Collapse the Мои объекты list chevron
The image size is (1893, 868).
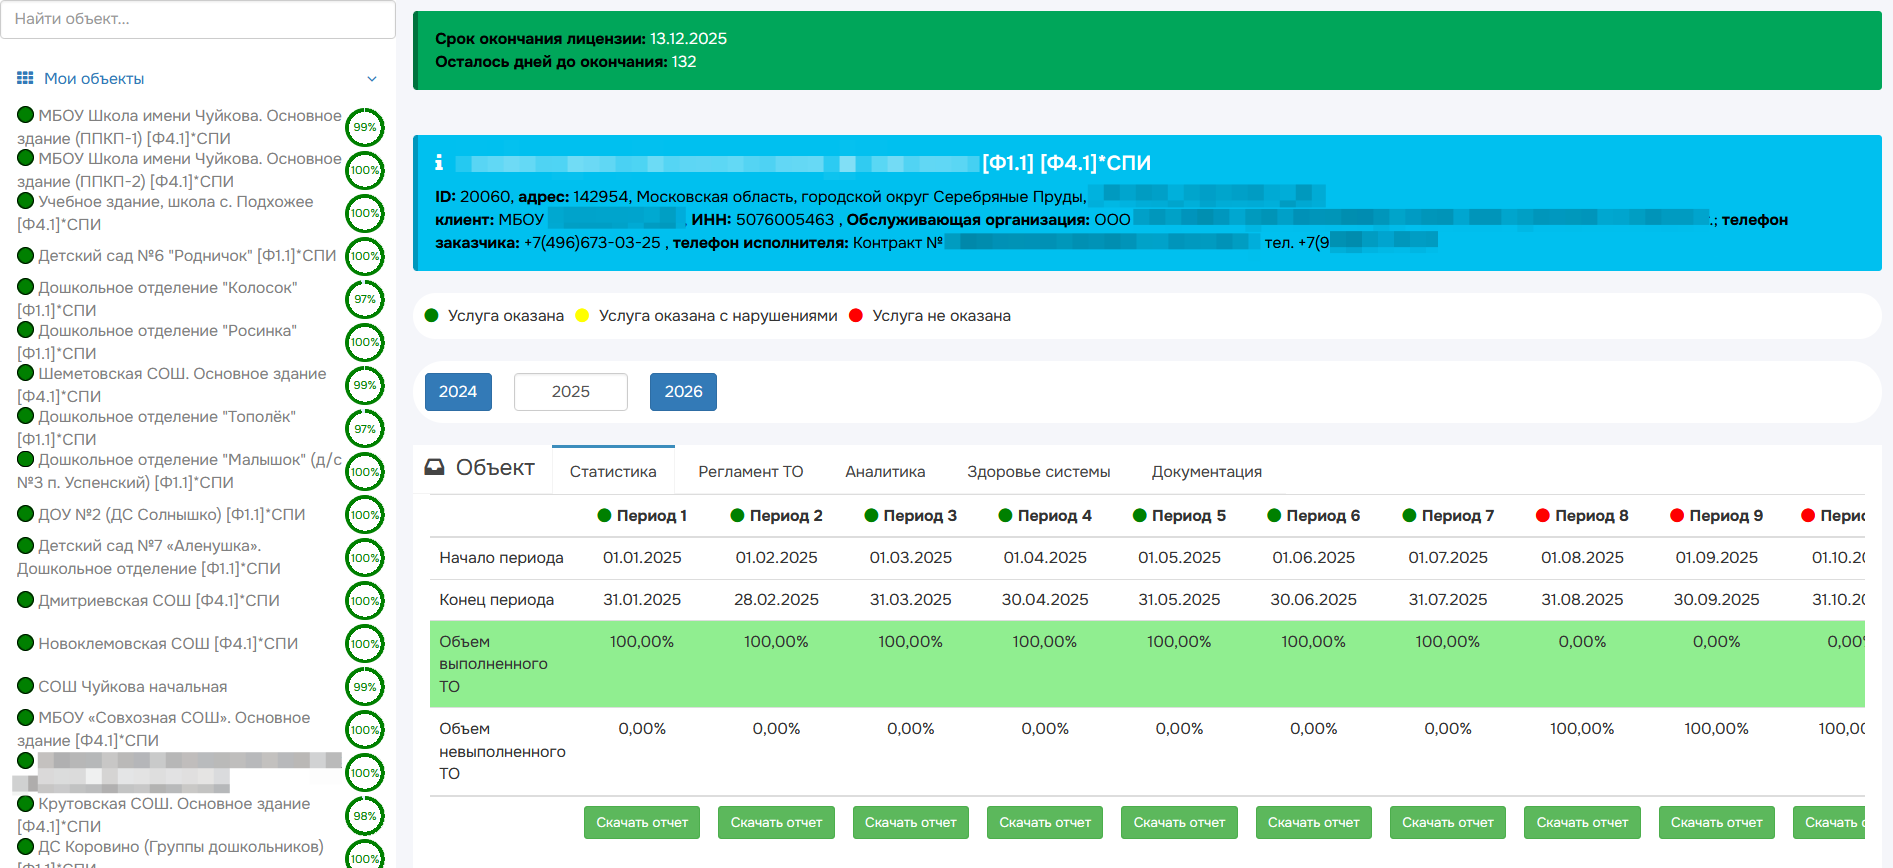pos(372,79)
